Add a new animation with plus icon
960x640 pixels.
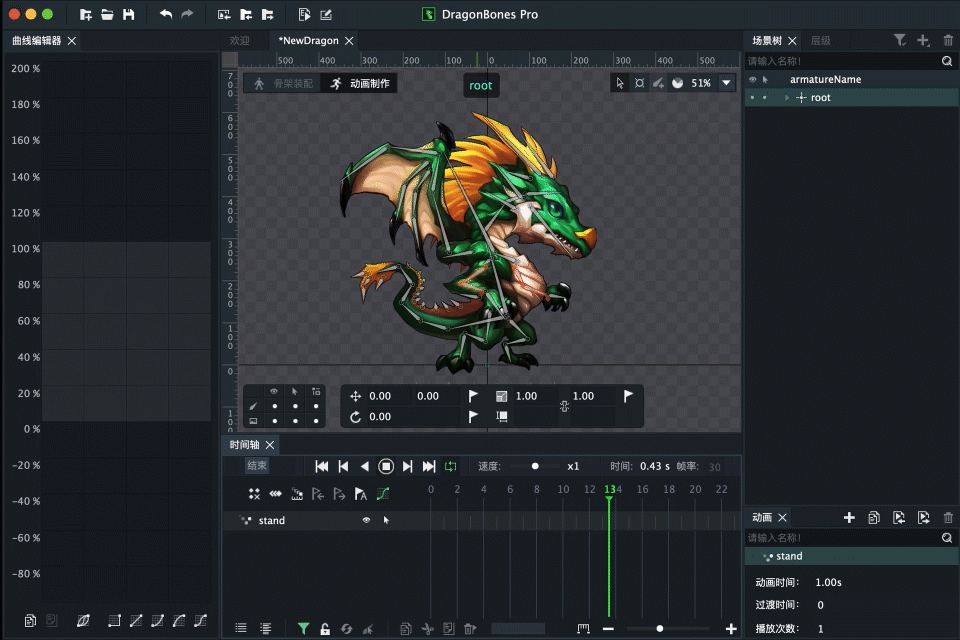[849, 518]
